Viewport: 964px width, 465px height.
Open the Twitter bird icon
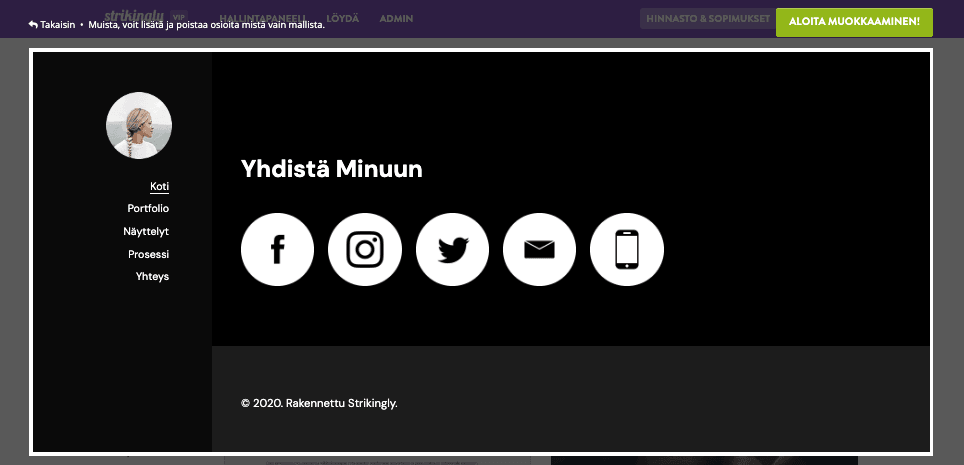pyautogui.click(x=452, y=250)
